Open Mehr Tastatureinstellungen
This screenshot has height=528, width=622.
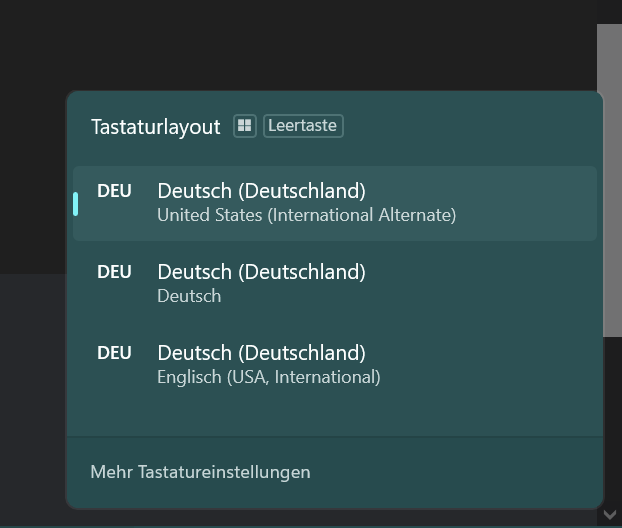click(200, 472)
